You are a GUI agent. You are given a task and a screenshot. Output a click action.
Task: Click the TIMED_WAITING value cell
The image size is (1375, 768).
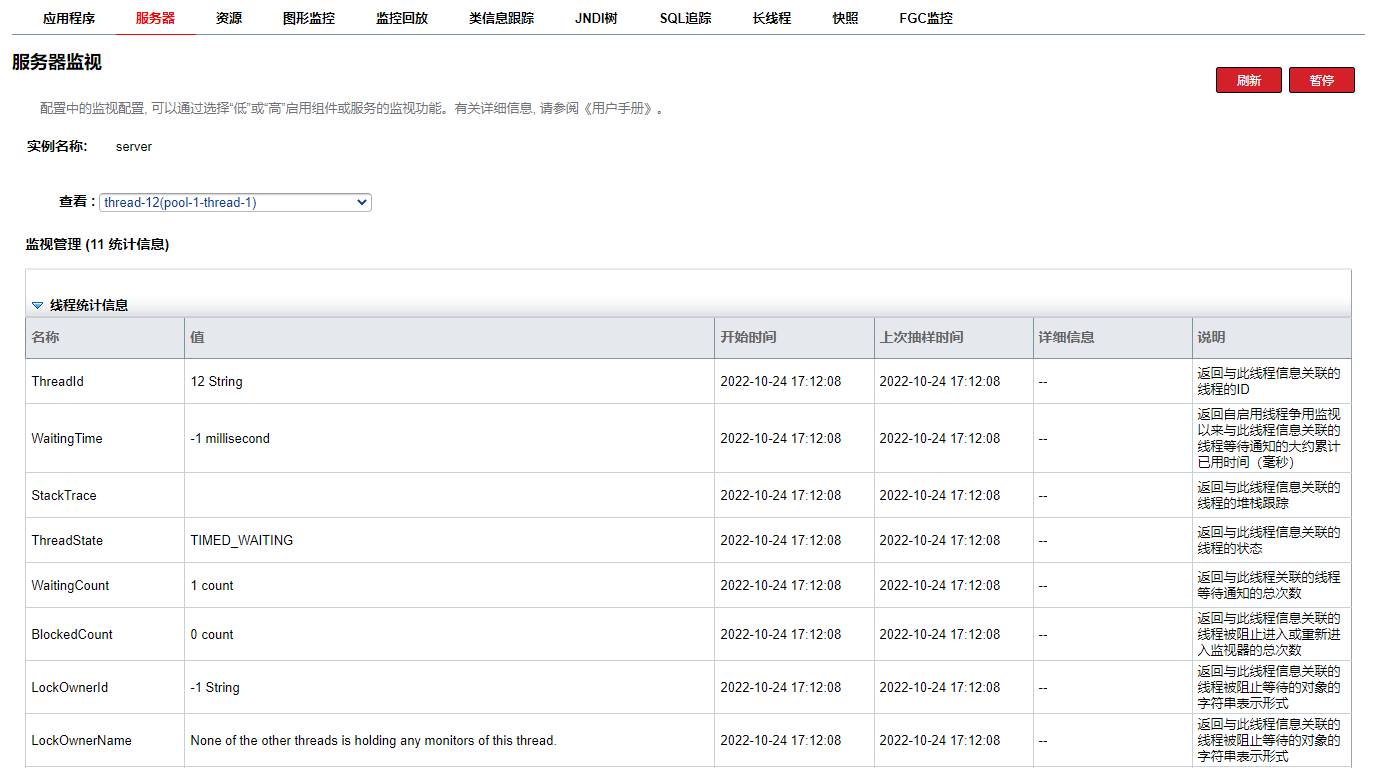click(x=242, y=540)
